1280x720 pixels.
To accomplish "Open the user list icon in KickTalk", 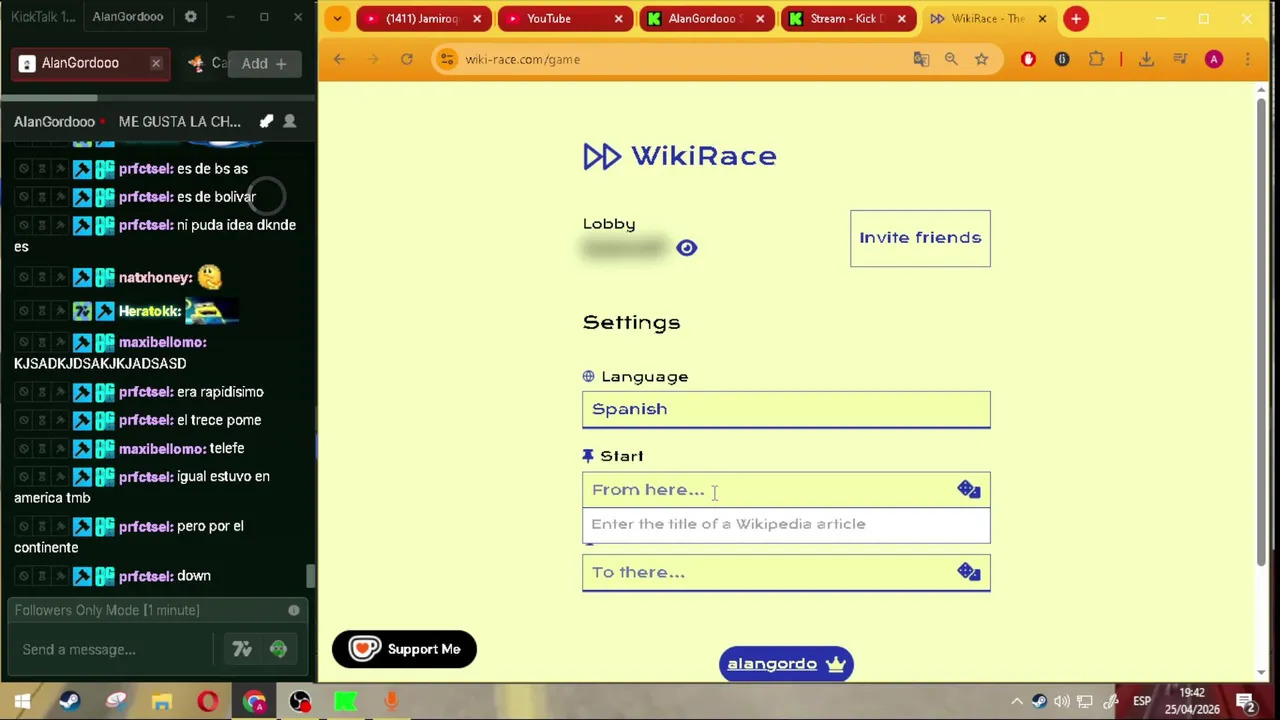I will pos(290,122).
